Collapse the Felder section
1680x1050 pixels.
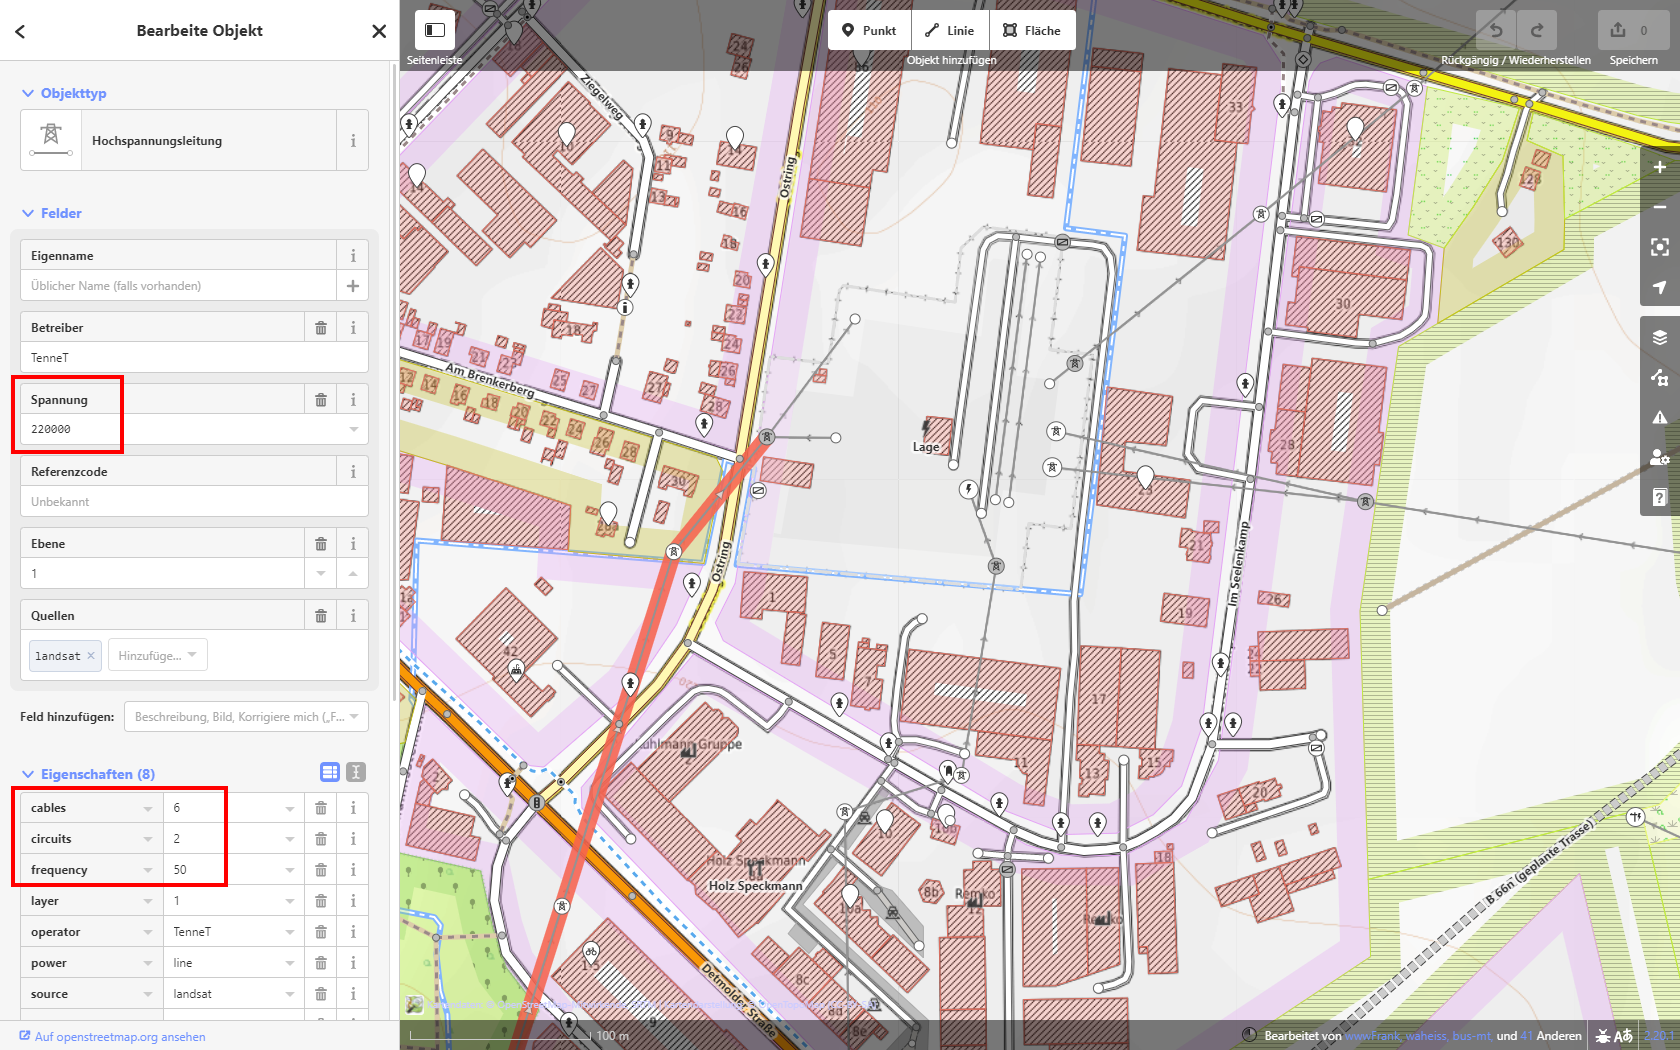[x=52, y=213]
